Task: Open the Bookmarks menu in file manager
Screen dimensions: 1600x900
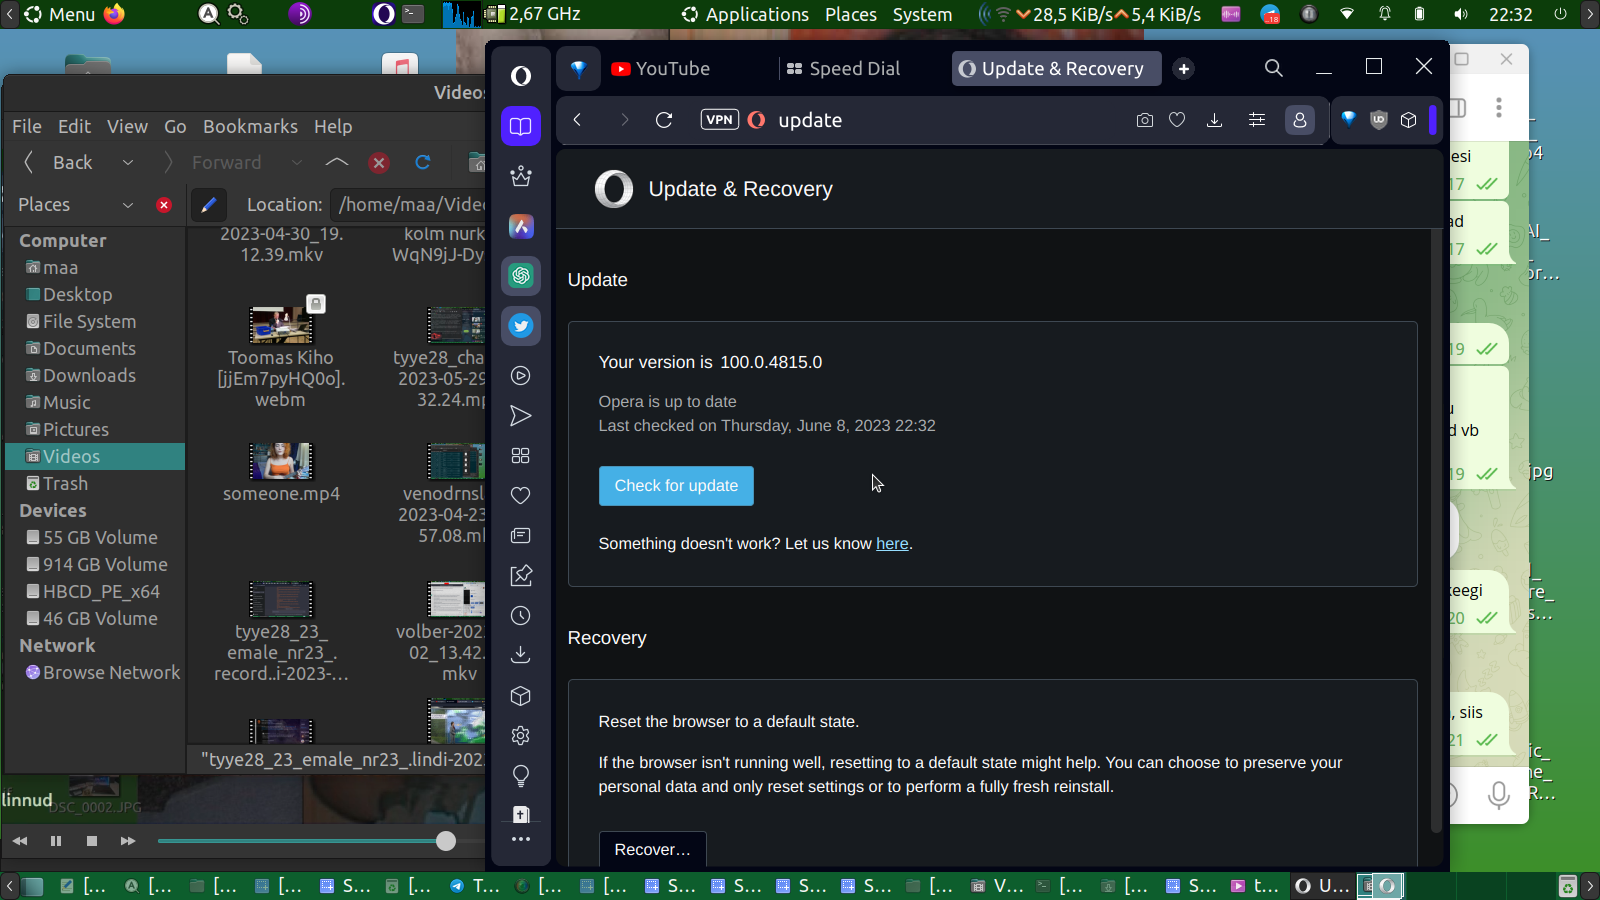Action: (250, 127)
